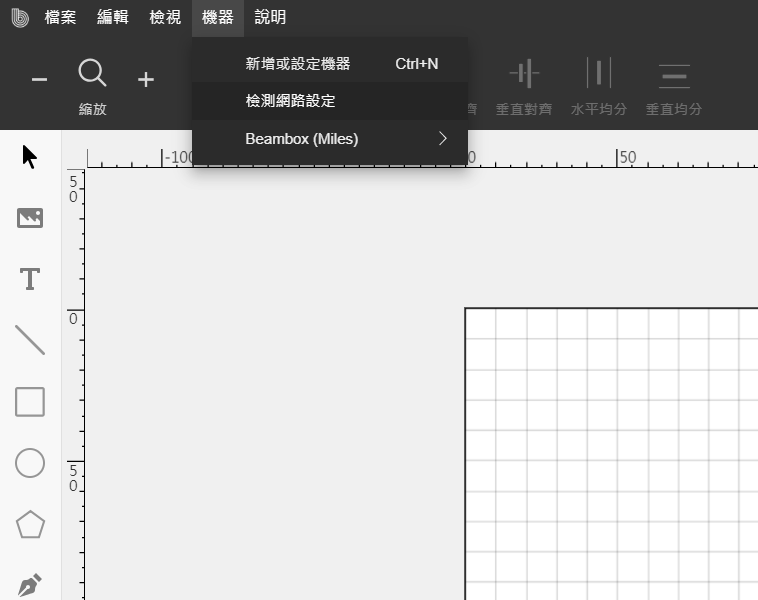The image size is (758, 600).
Task: Select the Text tool
Action: (30, 279)
